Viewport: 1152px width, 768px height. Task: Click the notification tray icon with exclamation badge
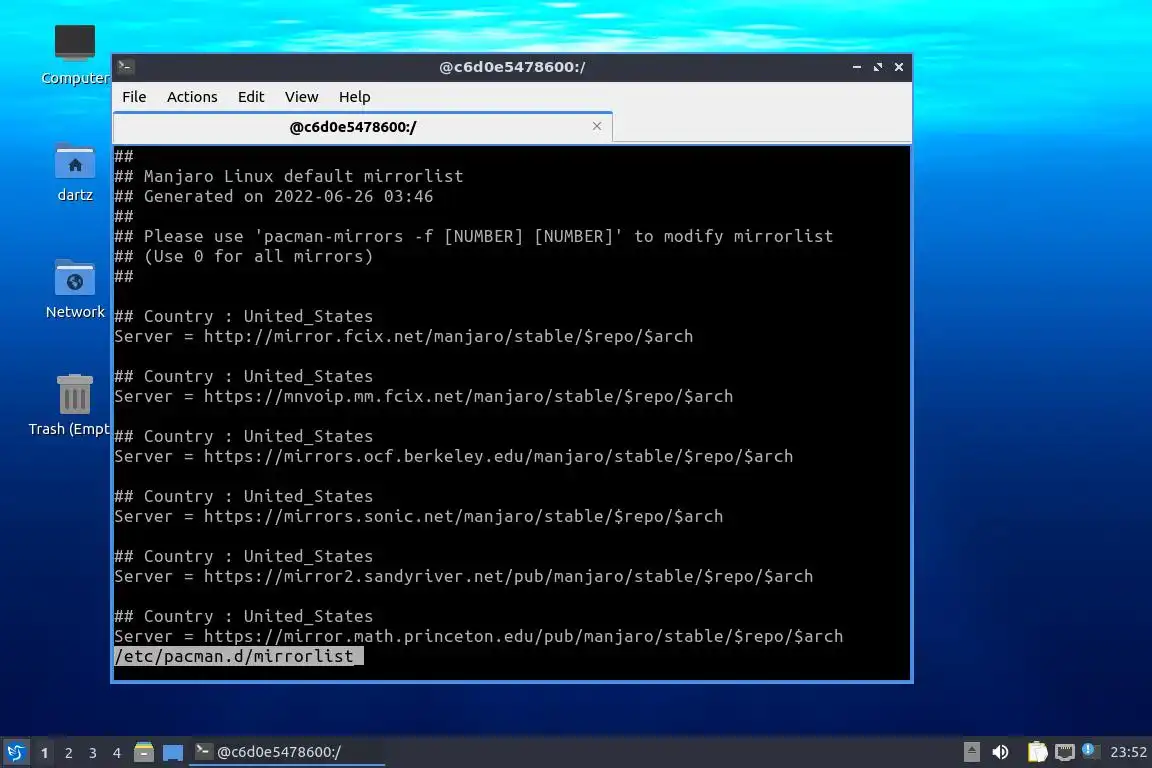point(1090,751)
